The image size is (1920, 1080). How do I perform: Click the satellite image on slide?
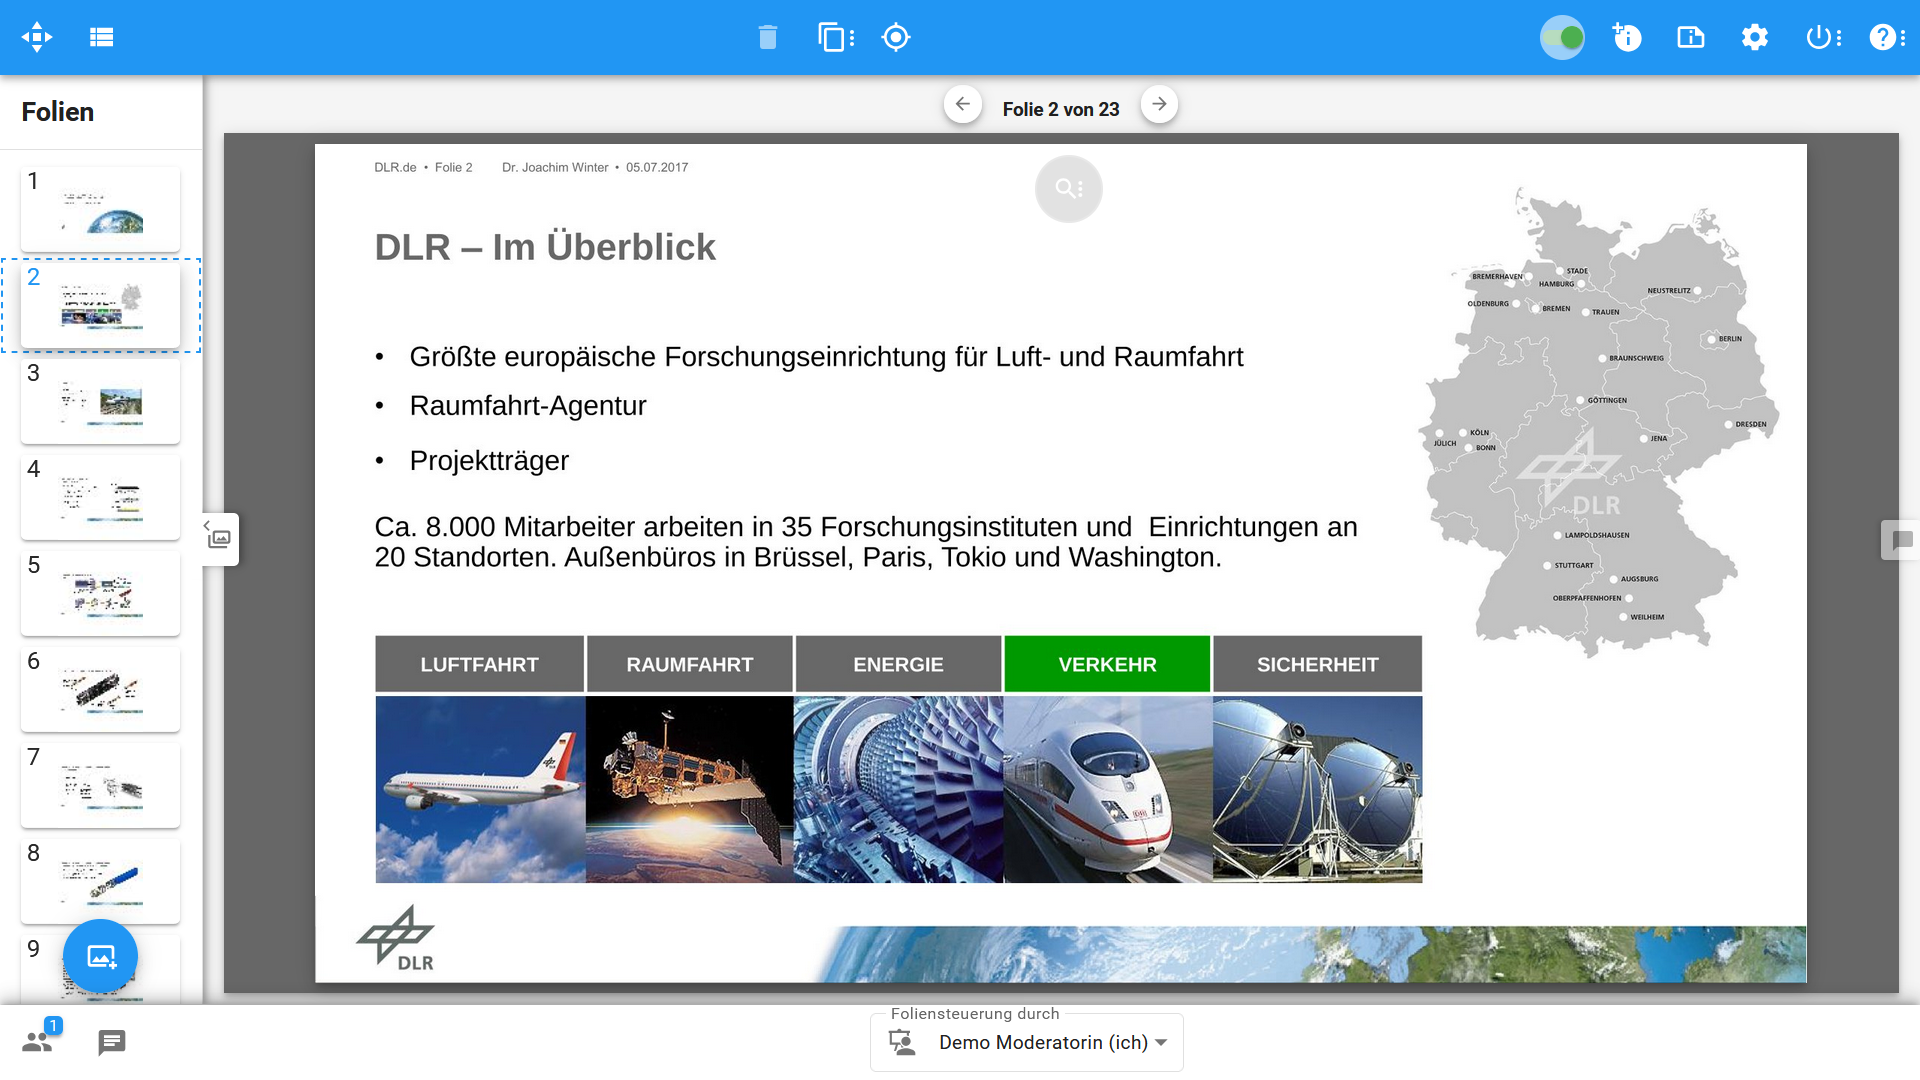coord(689,789)
